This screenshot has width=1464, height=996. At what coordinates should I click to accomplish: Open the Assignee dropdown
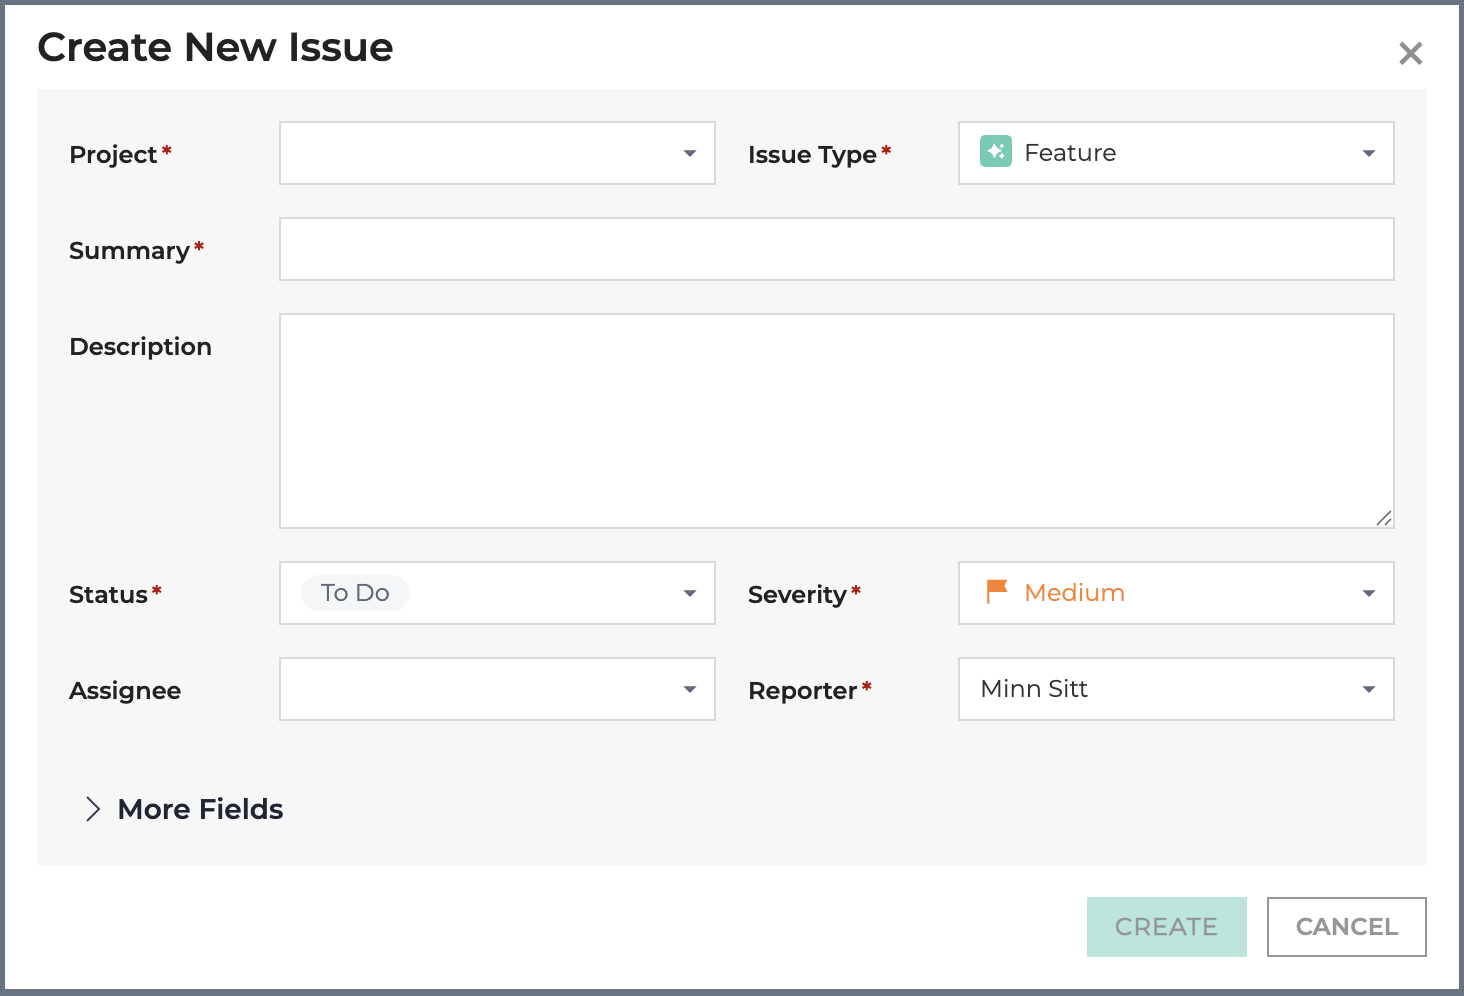click(497, 689)
